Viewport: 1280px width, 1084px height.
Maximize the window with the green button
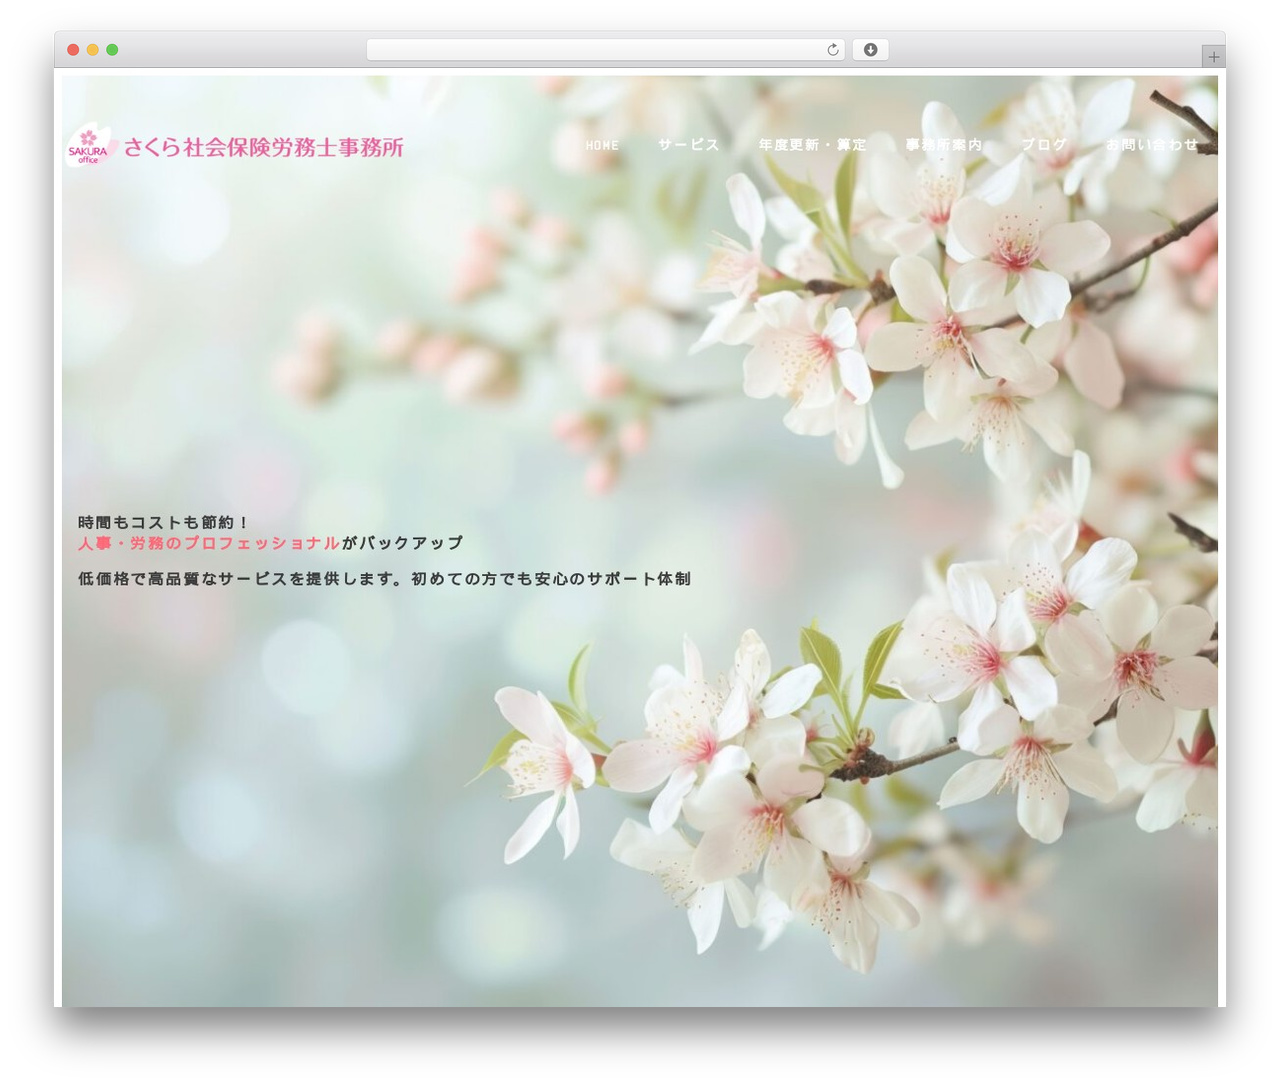[x=112, y=50]
